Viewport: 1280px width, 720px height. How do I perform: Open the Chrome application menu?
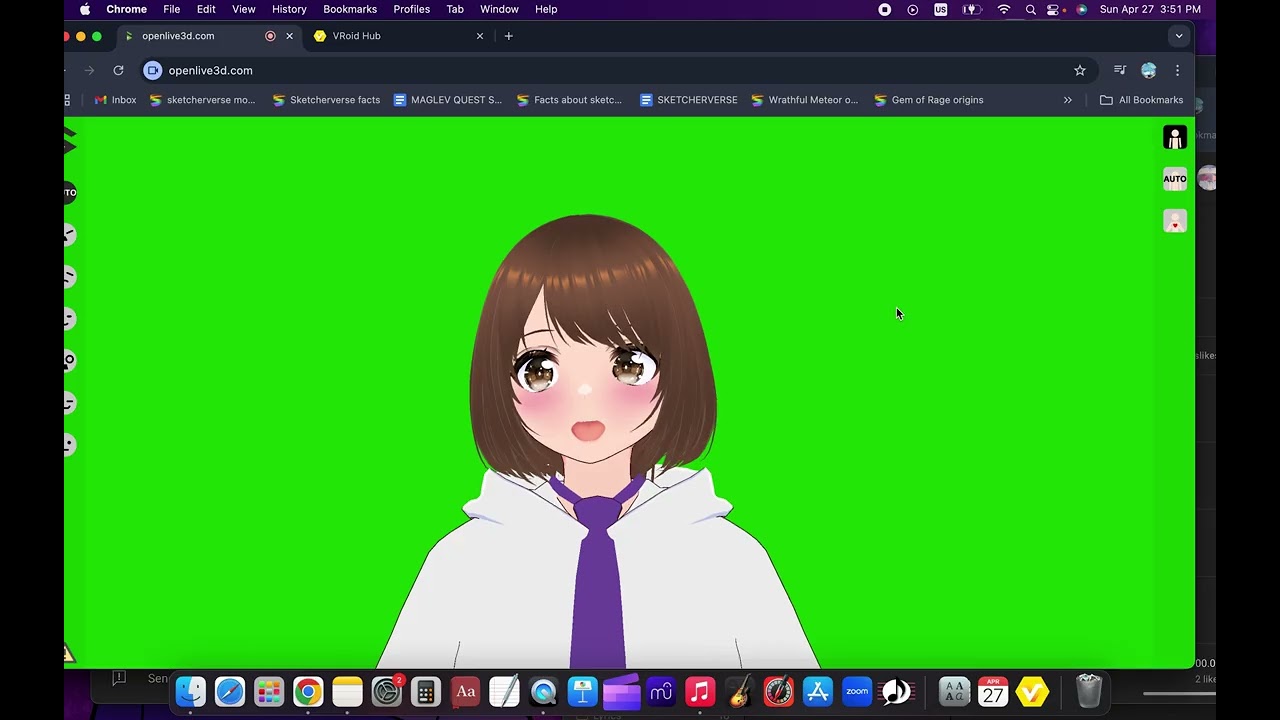pos(127,9)
